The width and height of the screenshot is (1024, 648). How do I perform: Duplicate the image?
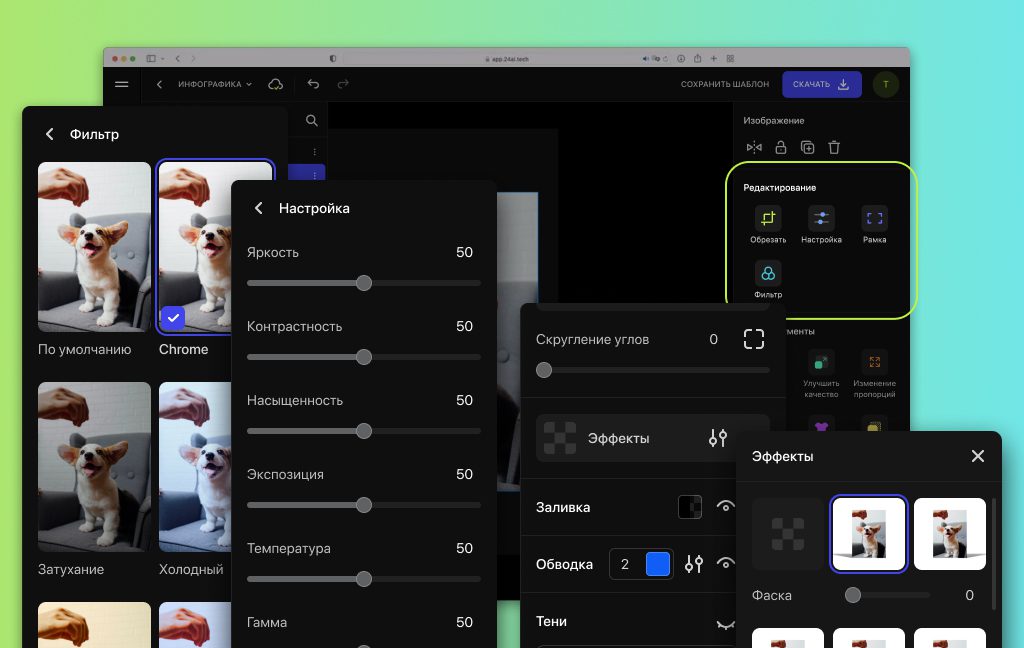[x=808, y=148]
